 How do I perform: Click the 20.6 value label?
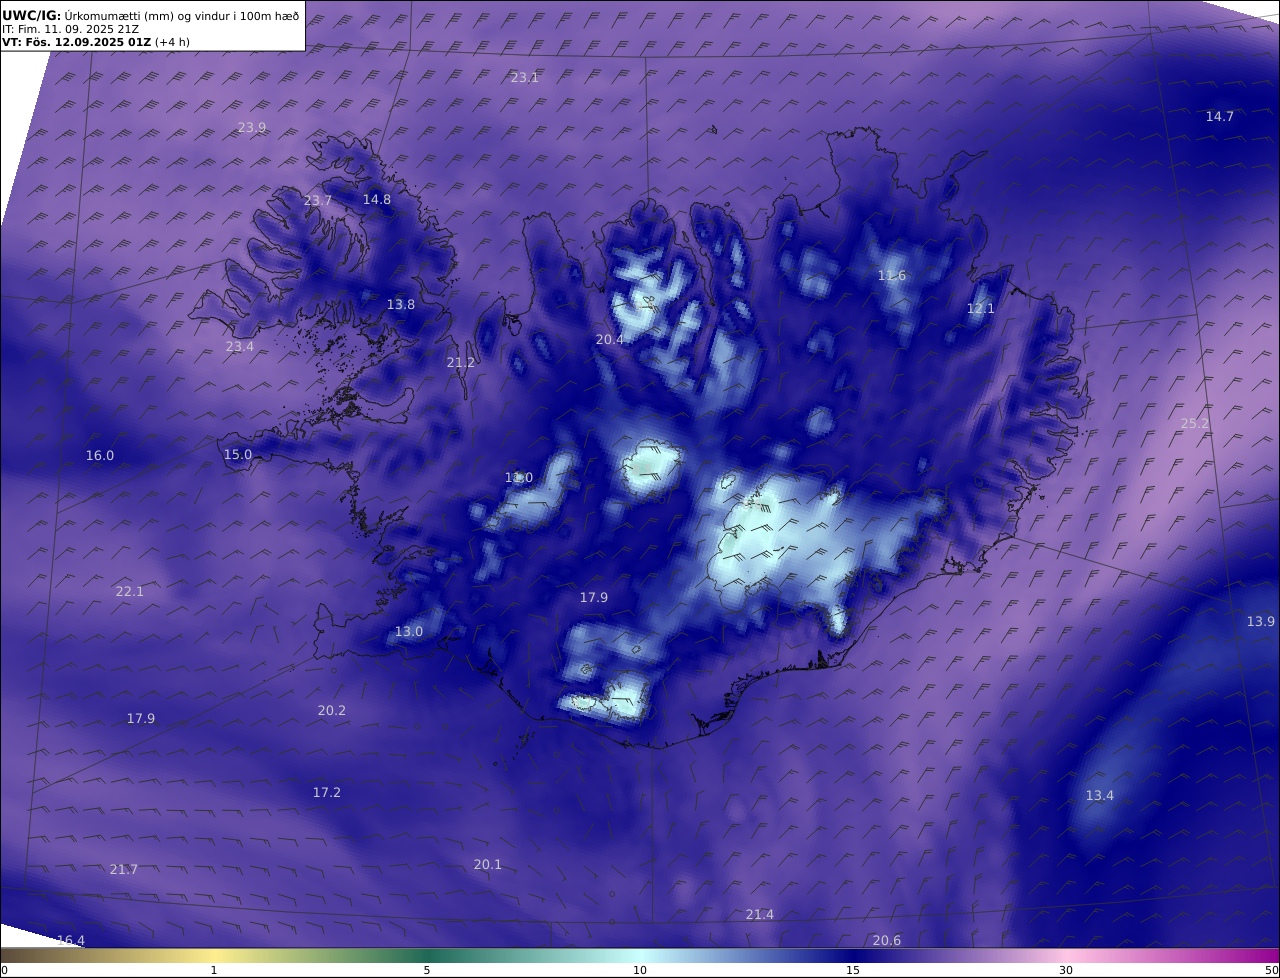[x=887, y=940]
